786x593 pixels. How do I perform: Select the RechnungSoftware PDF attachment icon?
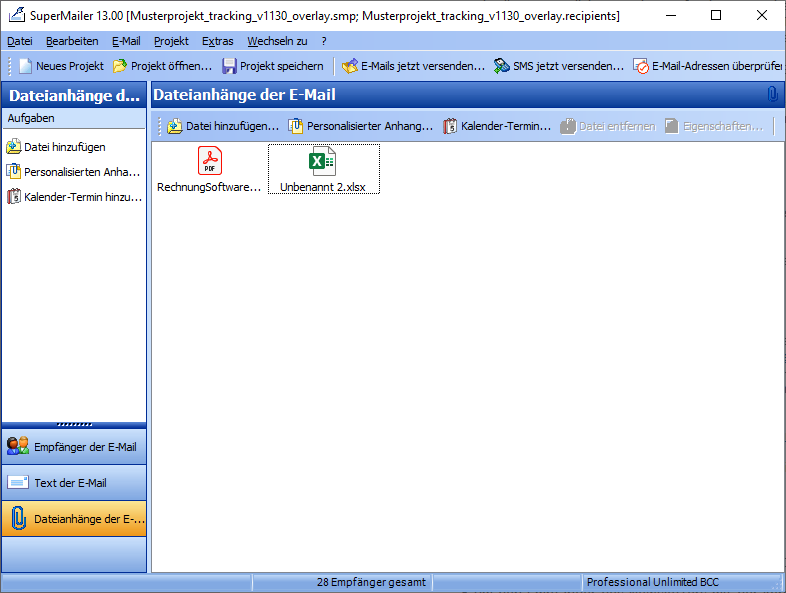click(x=210, y=161)
